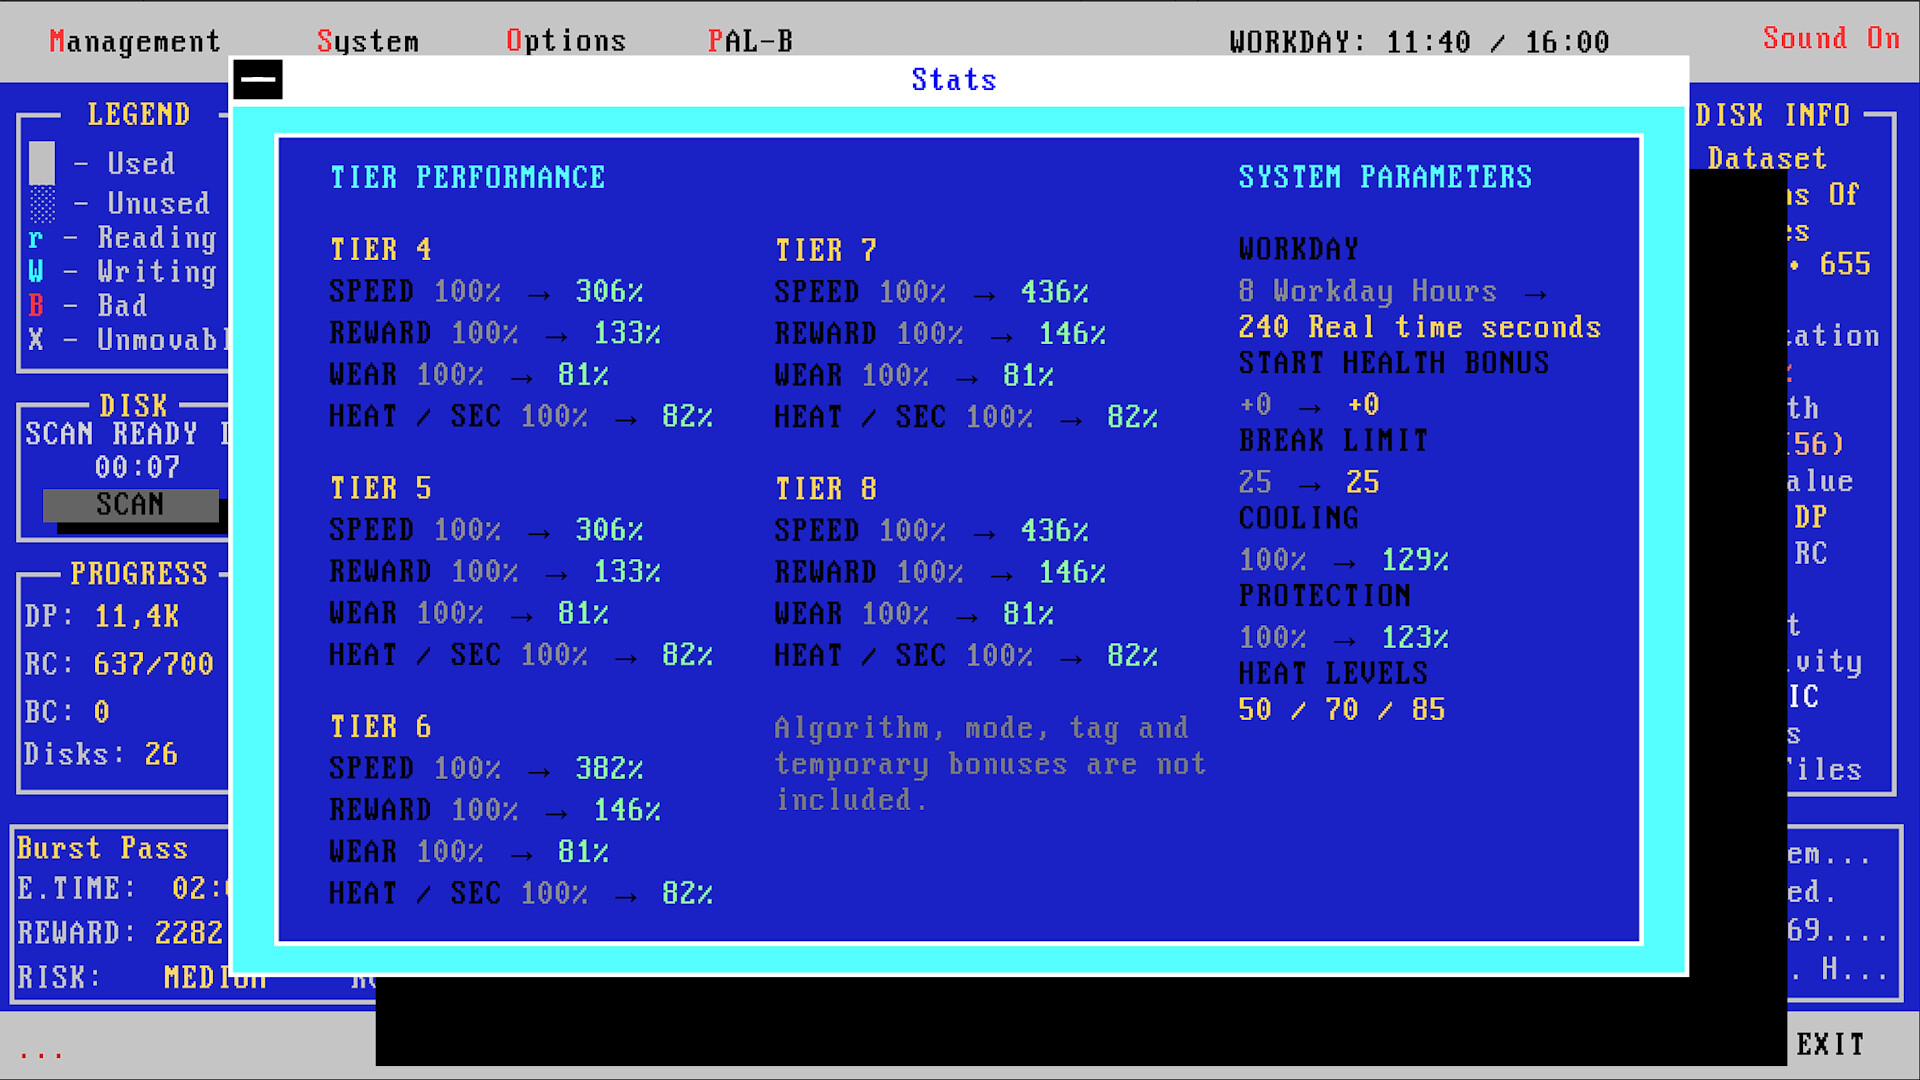Close the Stats window with the dash button
Image resolution: width=1920 pixels, height=1080 pixels.
[x=258, y=79]
